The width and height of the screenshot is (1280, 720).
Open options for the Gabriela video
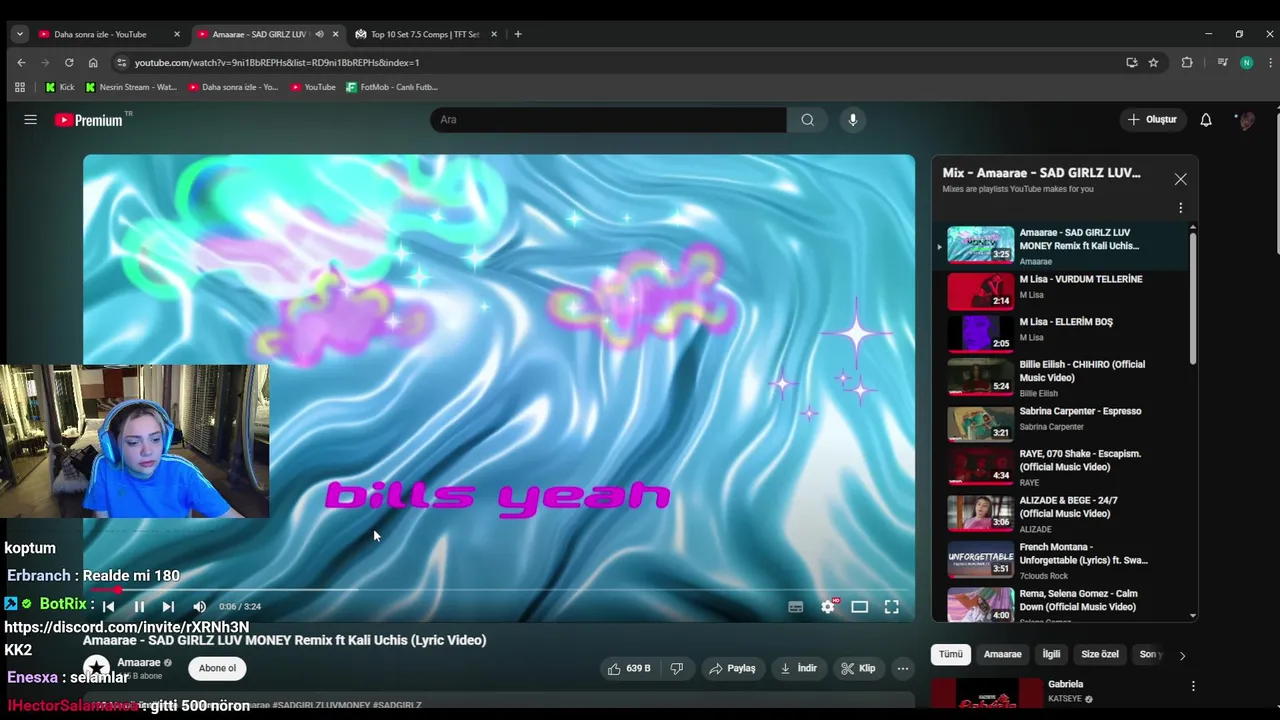point(1192,686)
